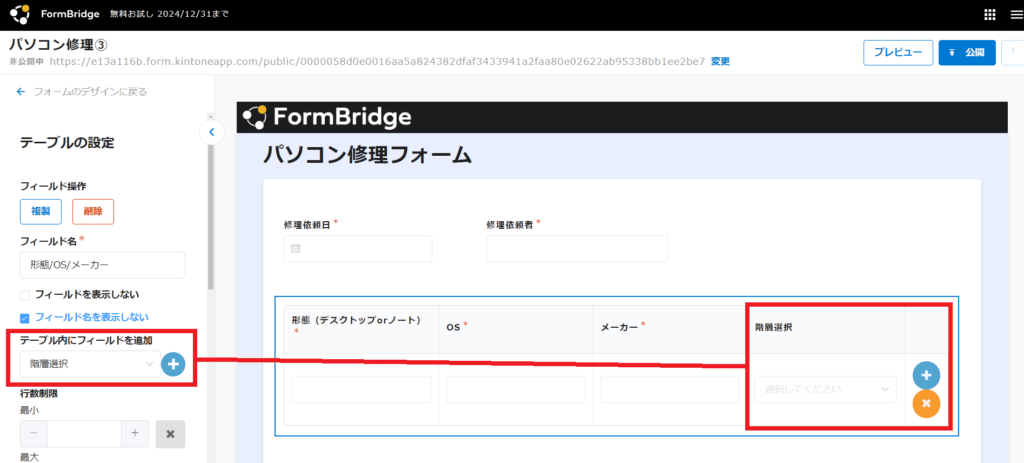
Task: Click the 公開 publish button
Action: pyautogui.click(x=967, y=52)
